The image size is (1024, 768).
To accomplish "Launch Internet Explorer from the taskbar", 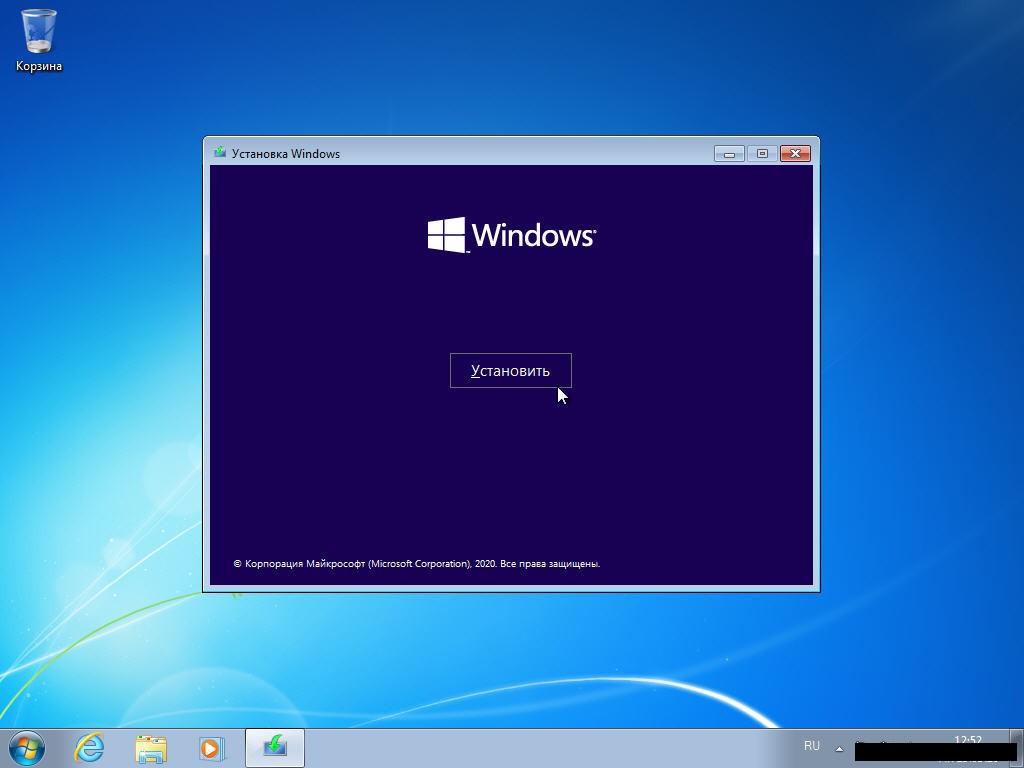I will point(89,748).
